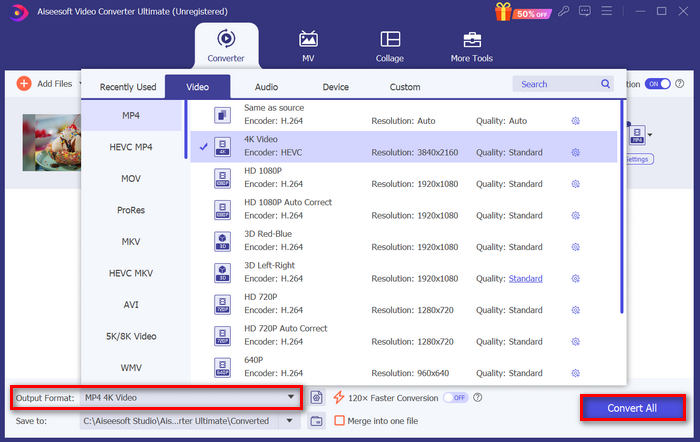This screenshot has width=700, height=442.
Task: Switch to the MV tab
Action: pos(308,46)
